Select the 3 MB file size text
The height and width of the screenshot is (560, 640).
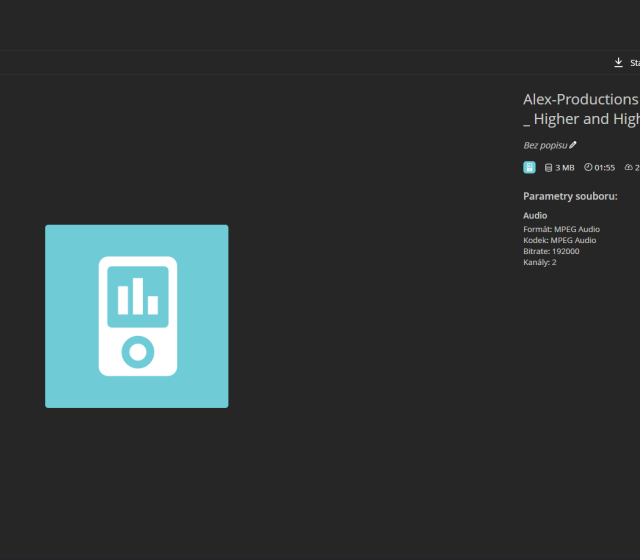(x=565, y=168)
